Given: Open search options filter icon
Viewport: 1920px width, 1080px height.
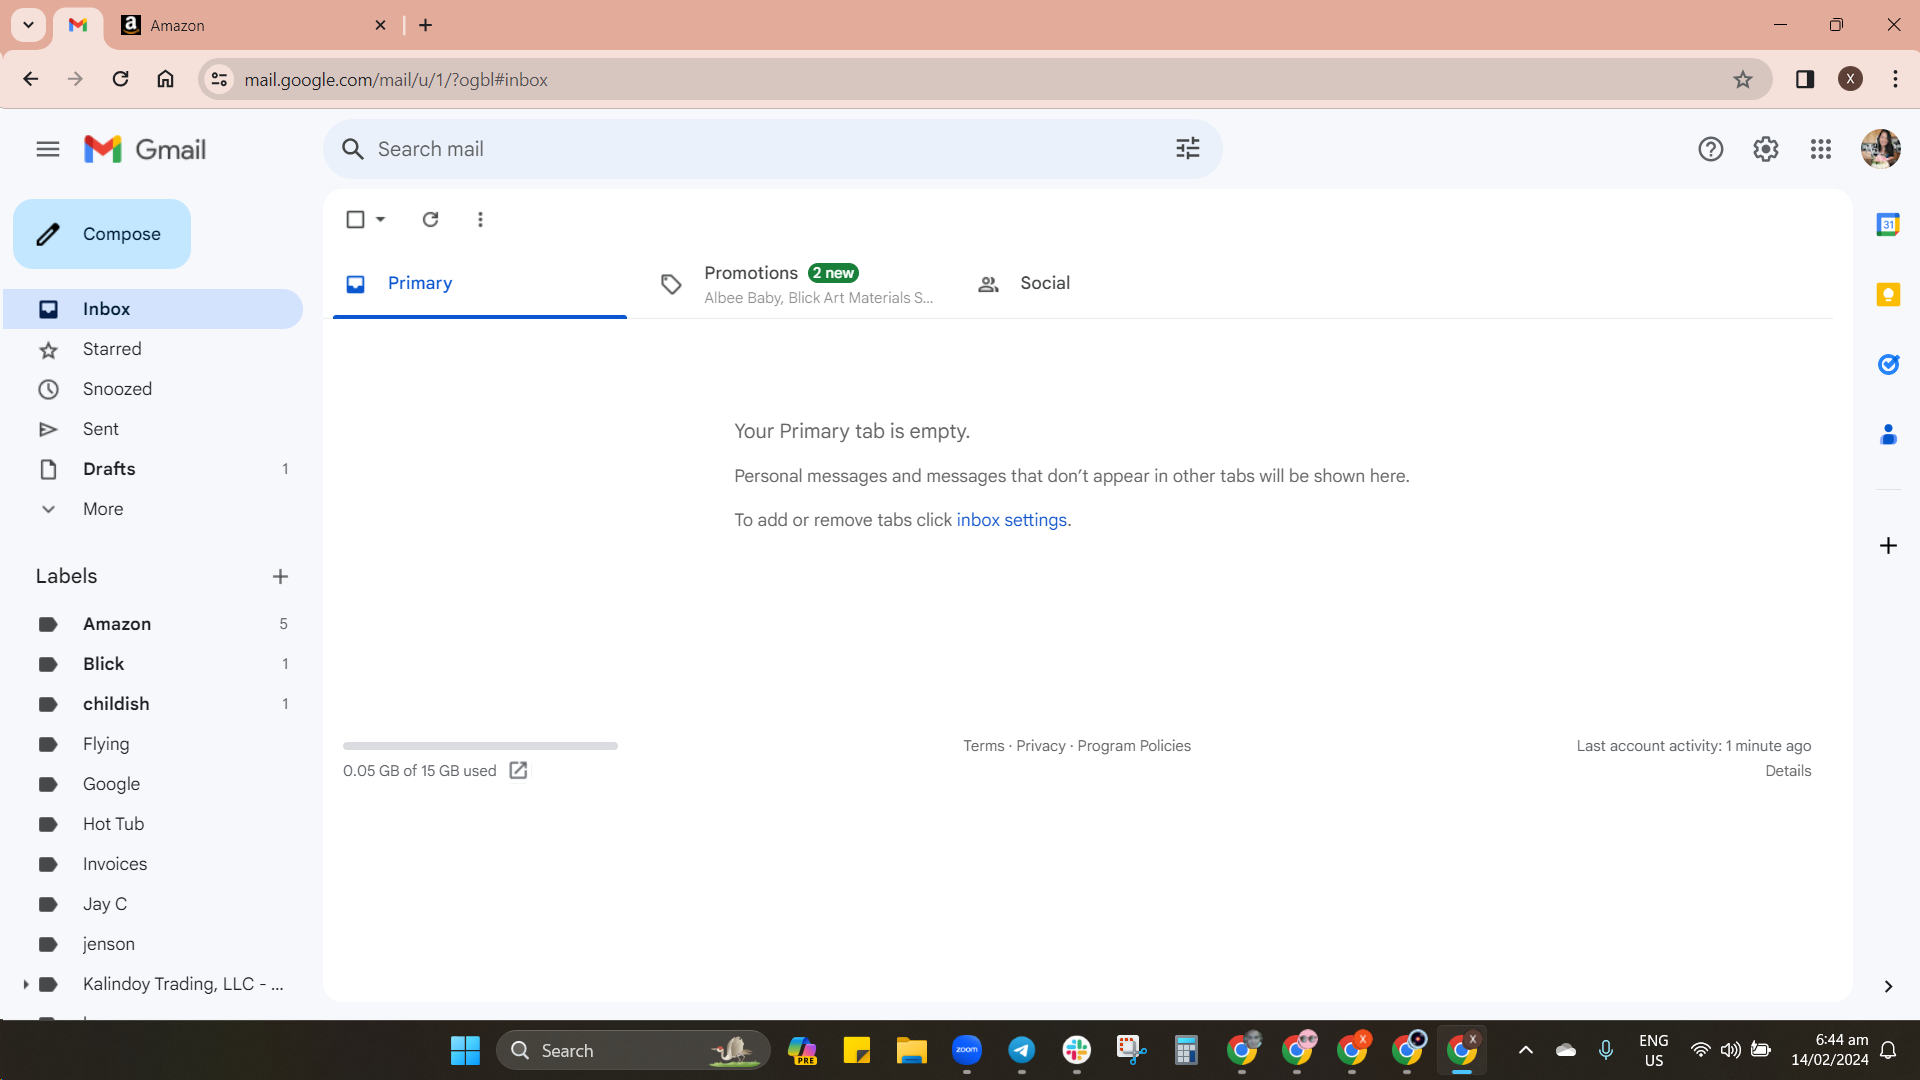Looking at the screenshot, I should coord(1187,149).
